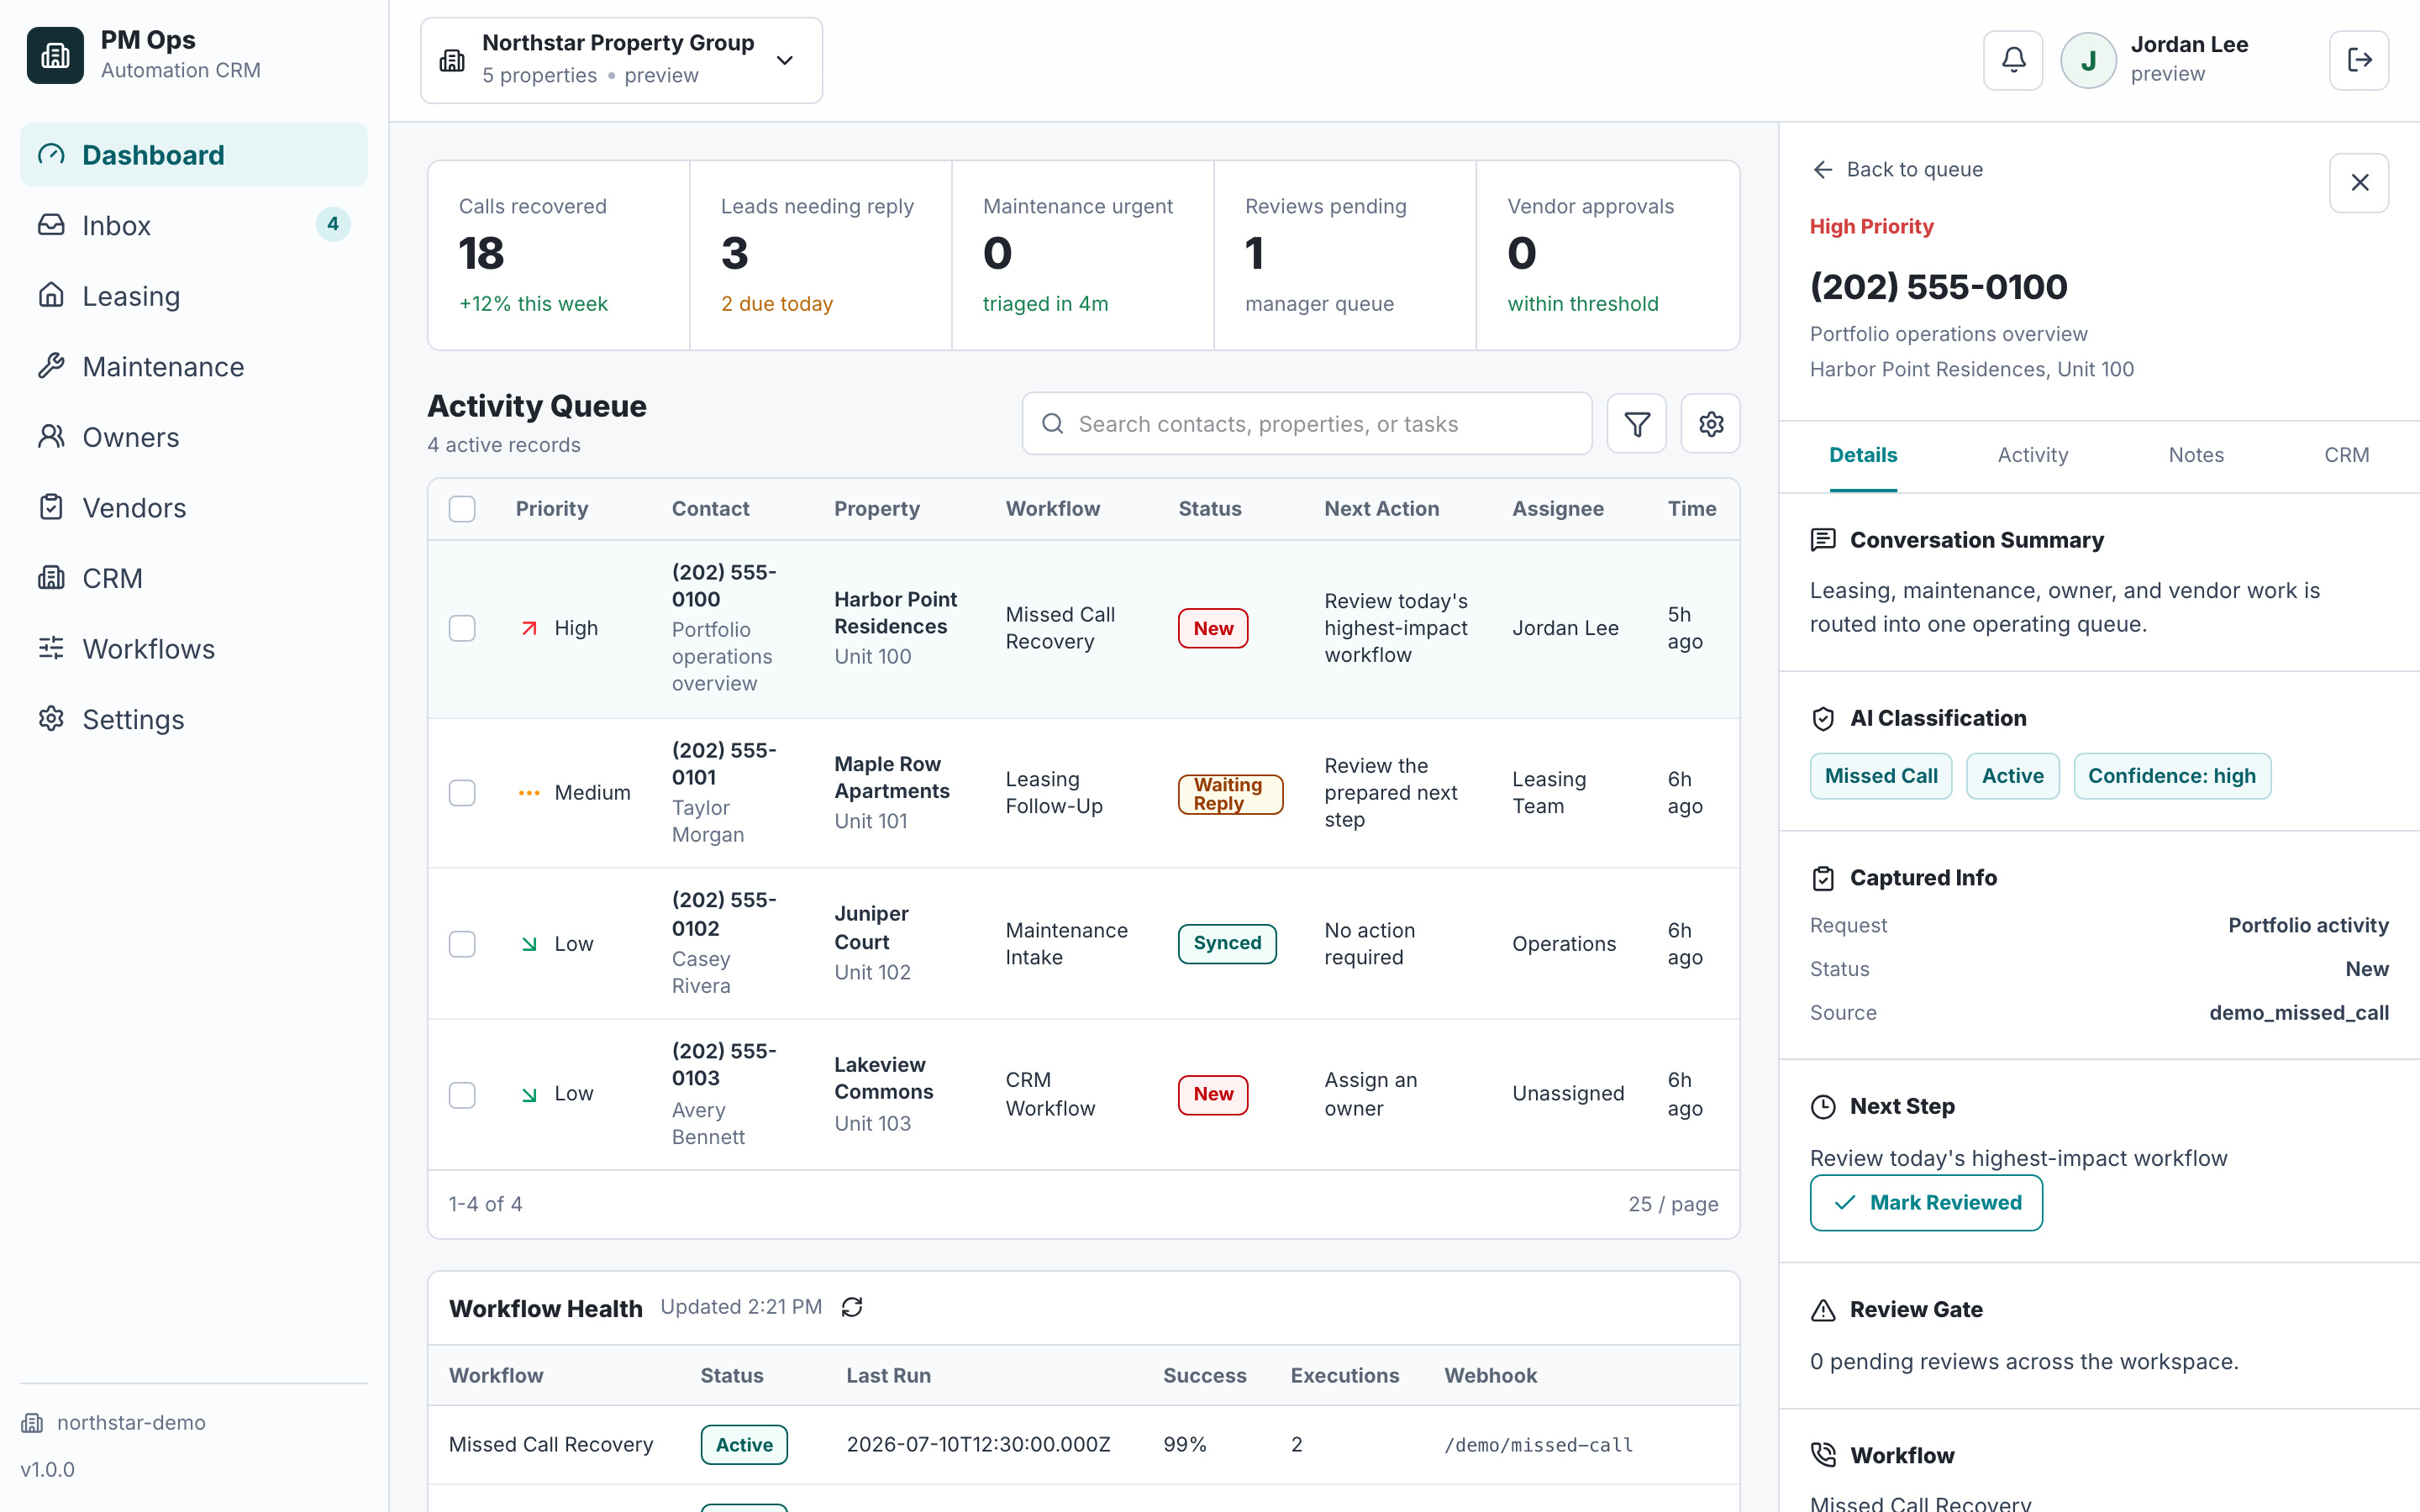Screen dimensions: 2420x1512
Task: Open Workflows in sidebar
Action: pyautogui.click(x=194, y=649)
